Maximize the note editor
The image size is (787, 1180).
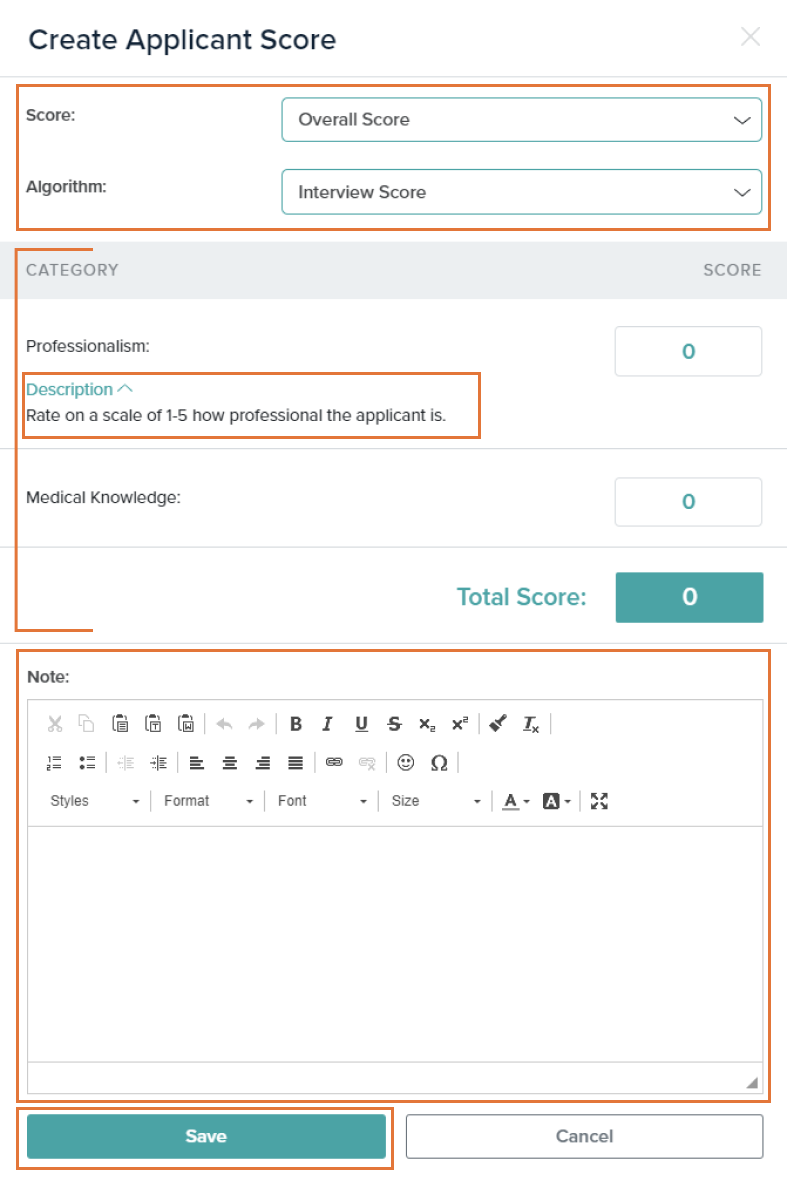[x=599, y=801]
